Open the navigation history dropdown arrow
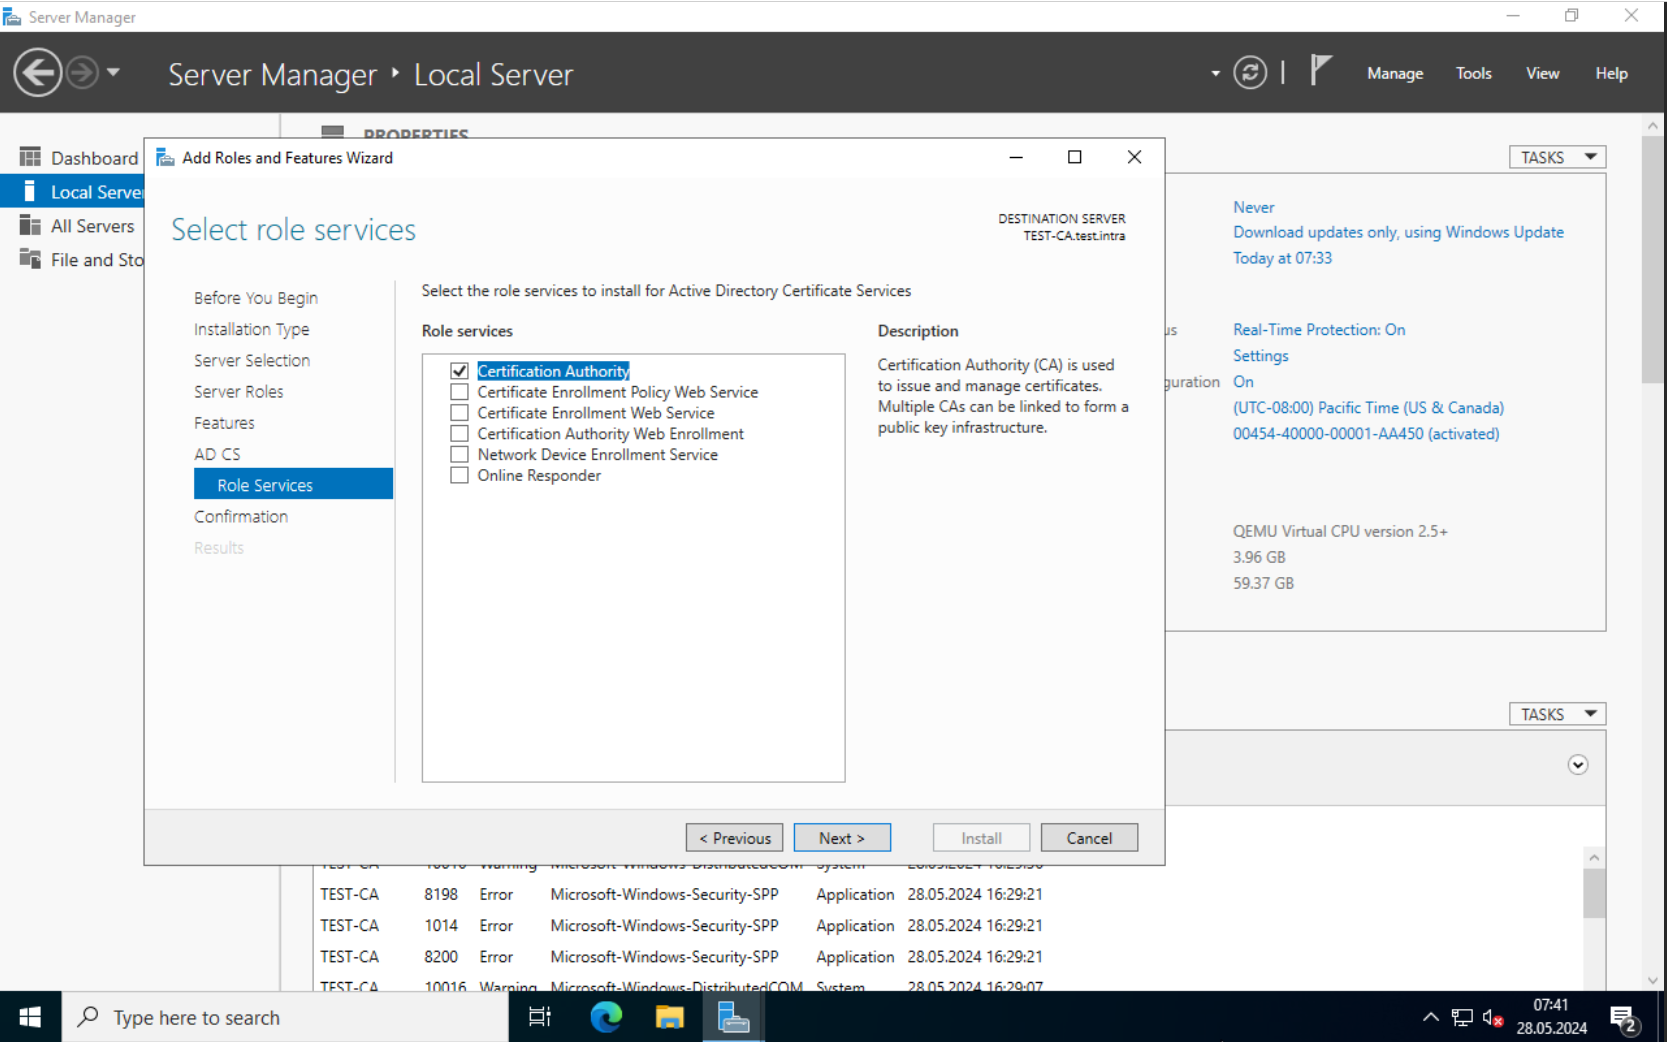Image resolution: width=1667 pixels, height=1042 pixels. point(113,72)
